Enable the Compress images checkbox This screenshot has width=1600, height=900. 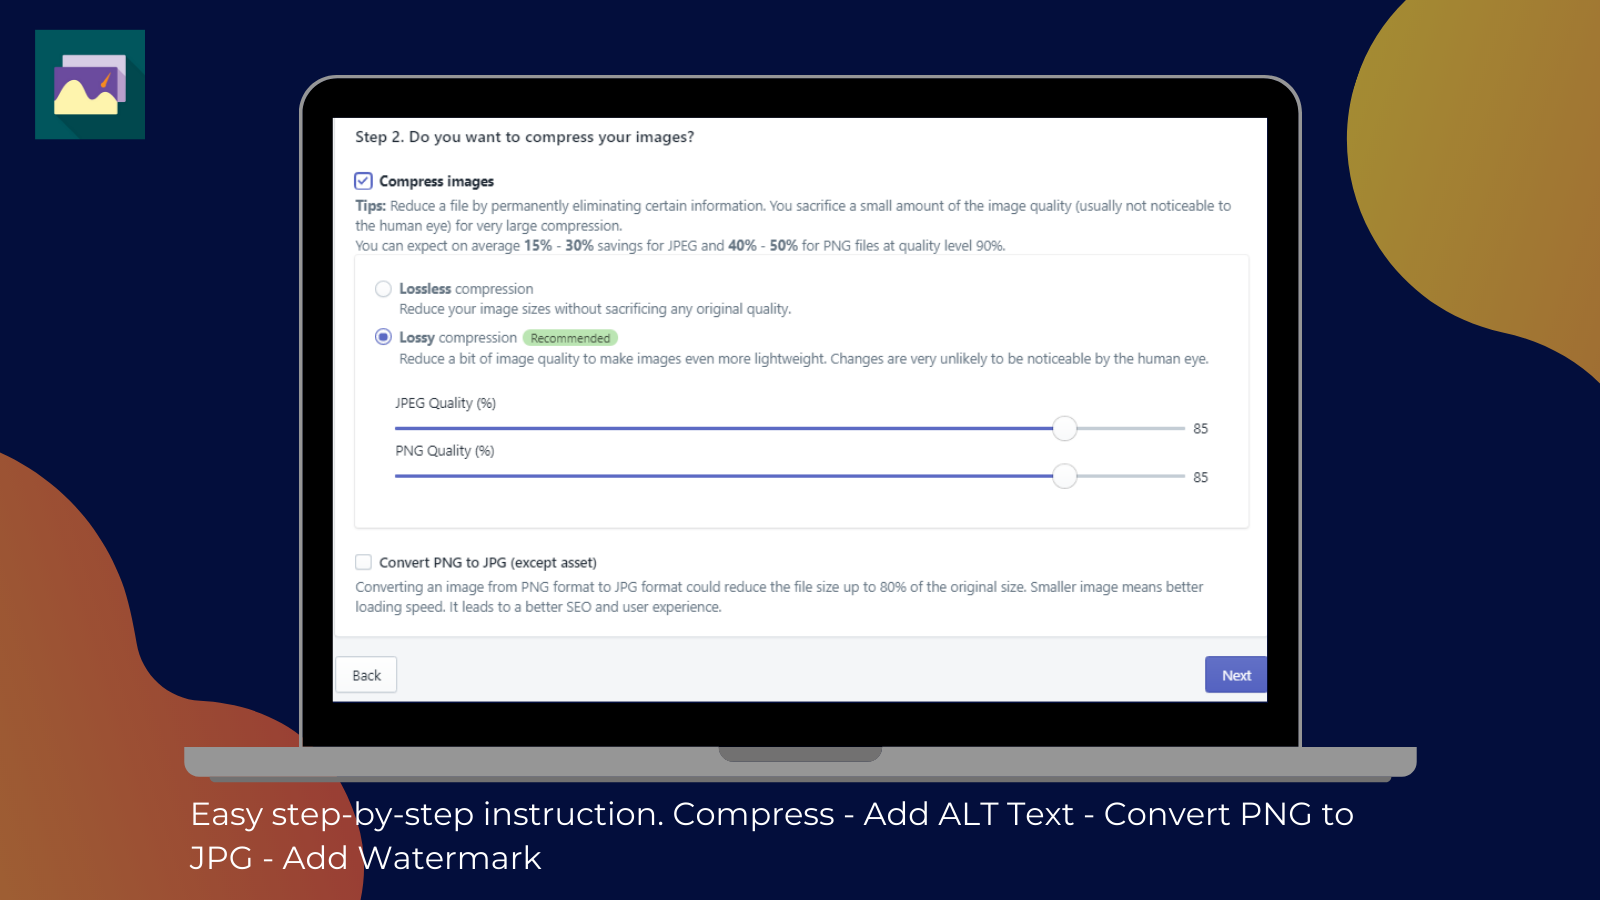(363, 181)
